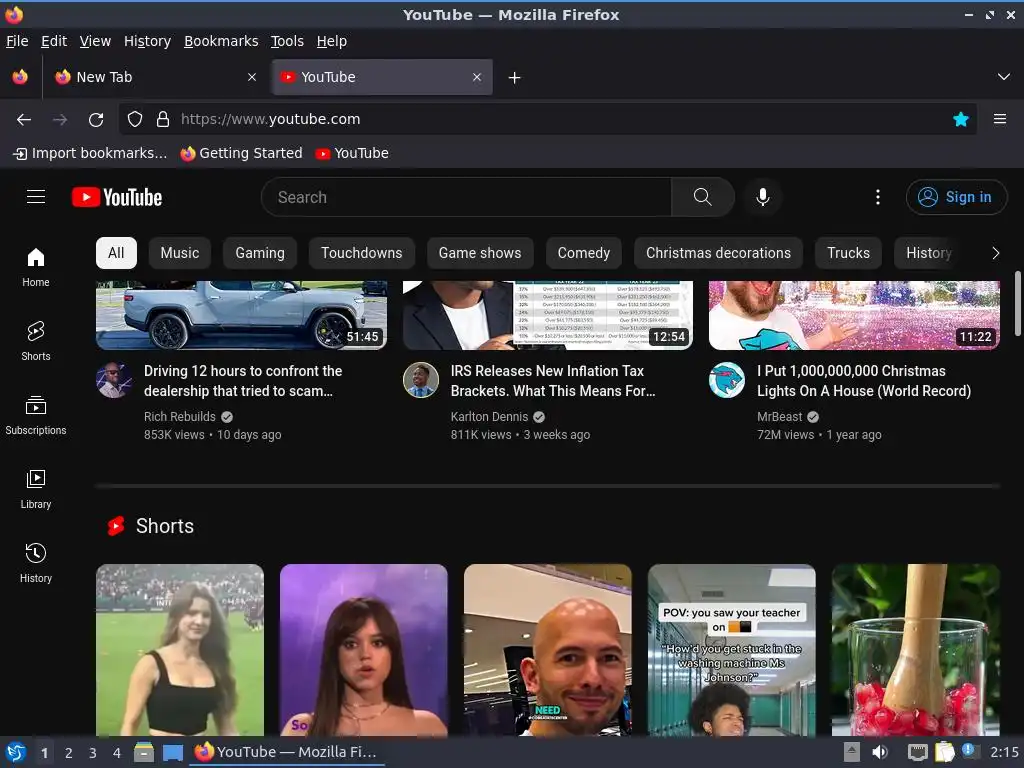Open the YouTube bookmark in toolbar
This screenshot has height=768, width=1024.
(x=352, y=153)
